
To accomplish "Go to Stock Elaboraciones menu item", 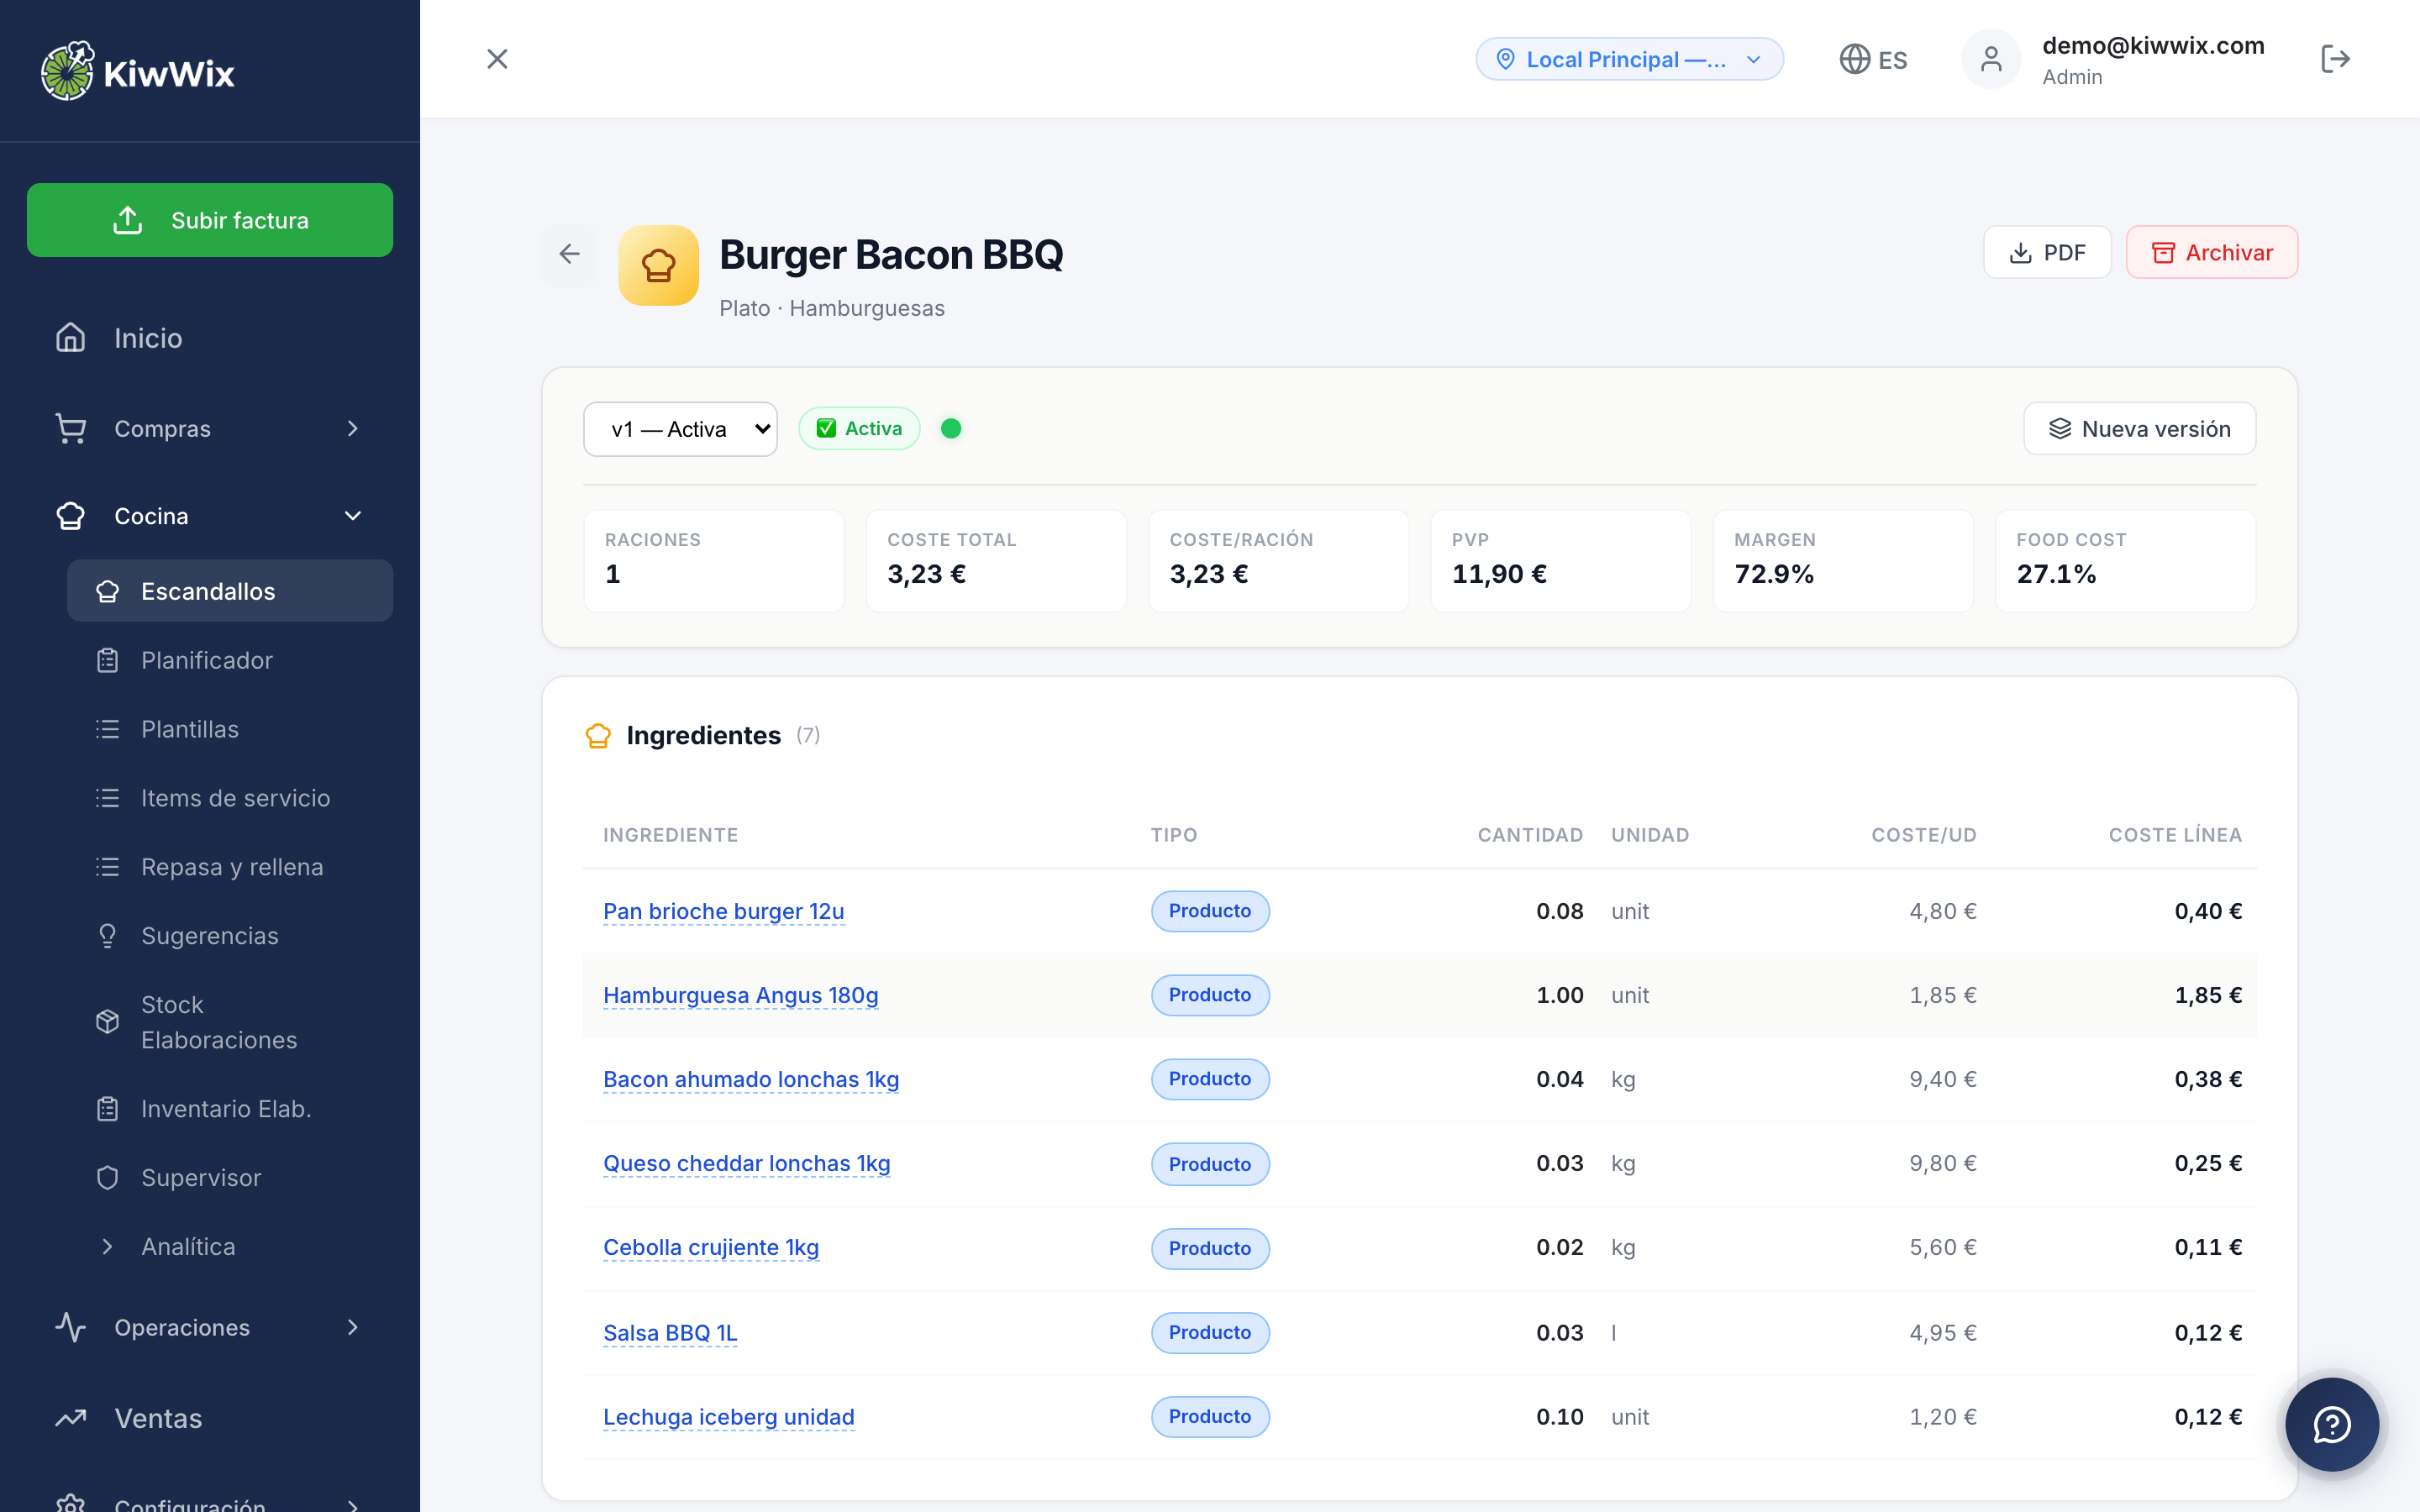I will tap(218, 1022).
